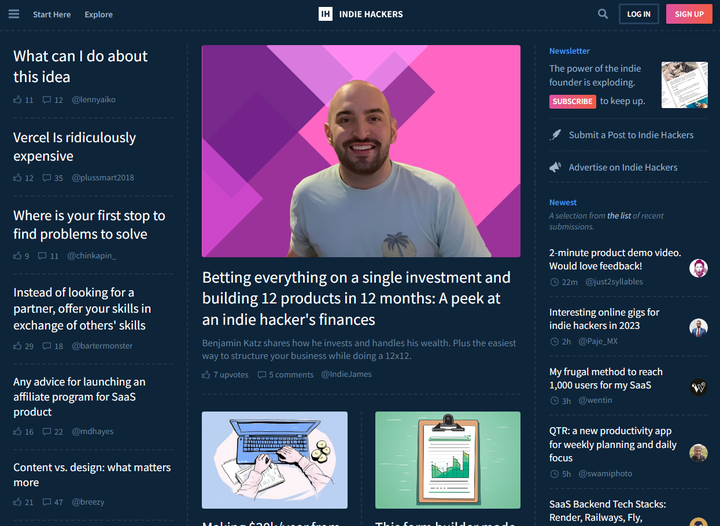The width and height of the screenshot is (720, 526).
Task: Open the featured article hero image
Action: point(361,151)
